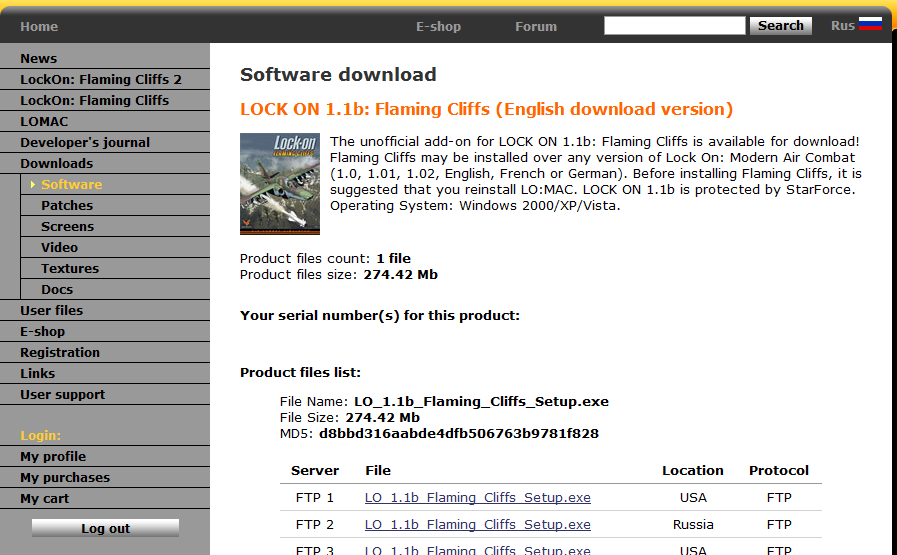Go to Home in the top bar

(39, 26)
